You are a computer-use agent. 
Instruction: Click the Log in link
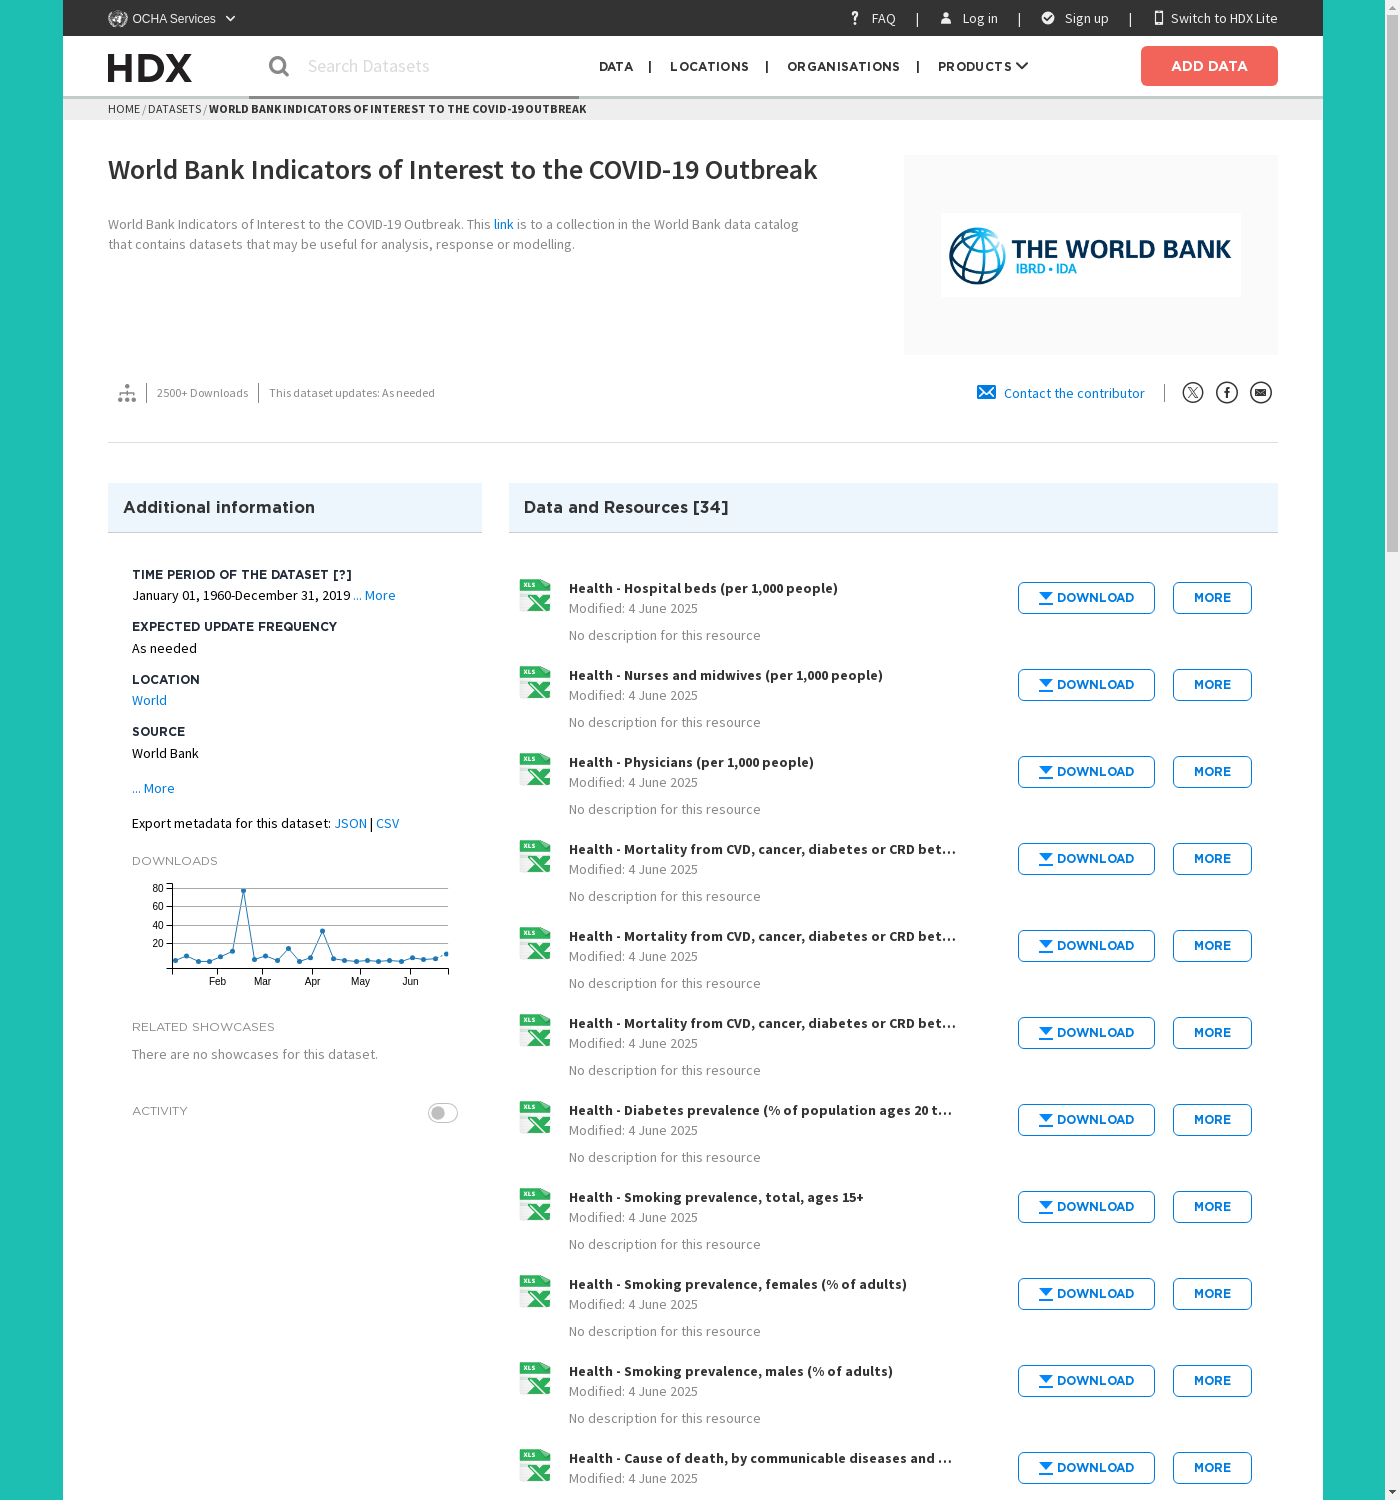[x=980, y=18]
